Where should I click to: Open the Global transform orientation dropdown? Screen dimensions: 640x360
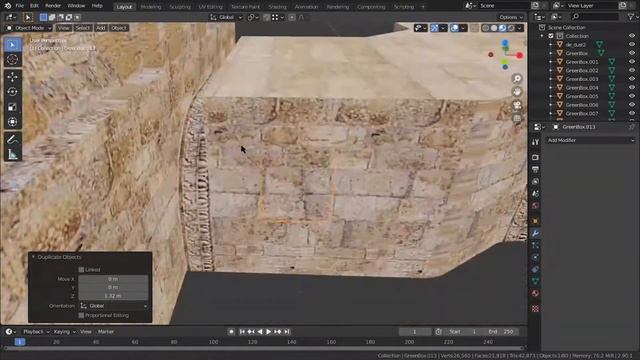click(226, 18)
